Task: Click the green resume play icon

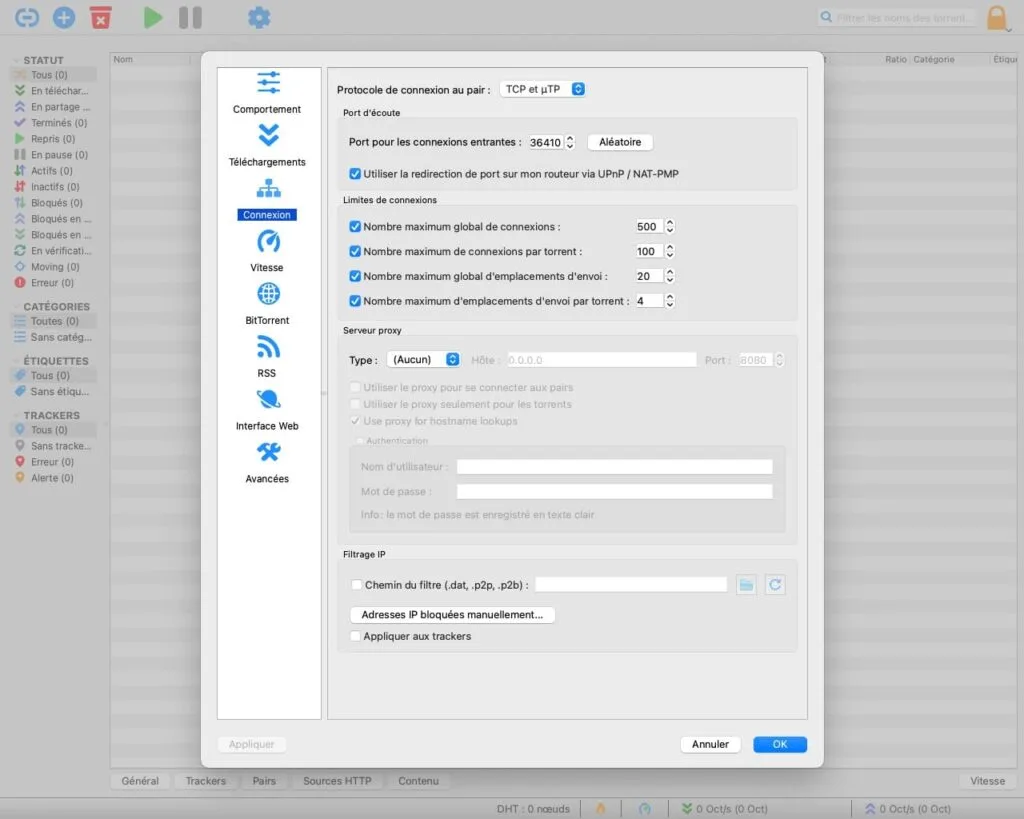Action: [152, 18]
